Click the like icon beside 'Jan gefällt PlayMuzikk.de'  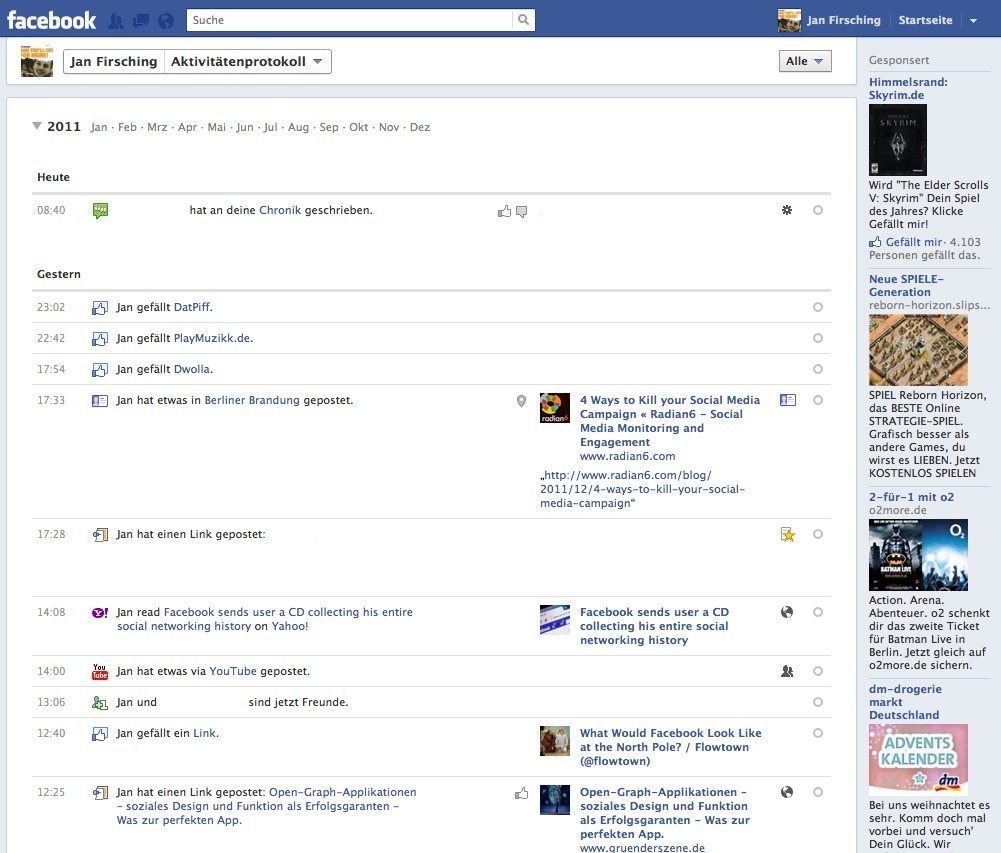click(x=100, y=338)
